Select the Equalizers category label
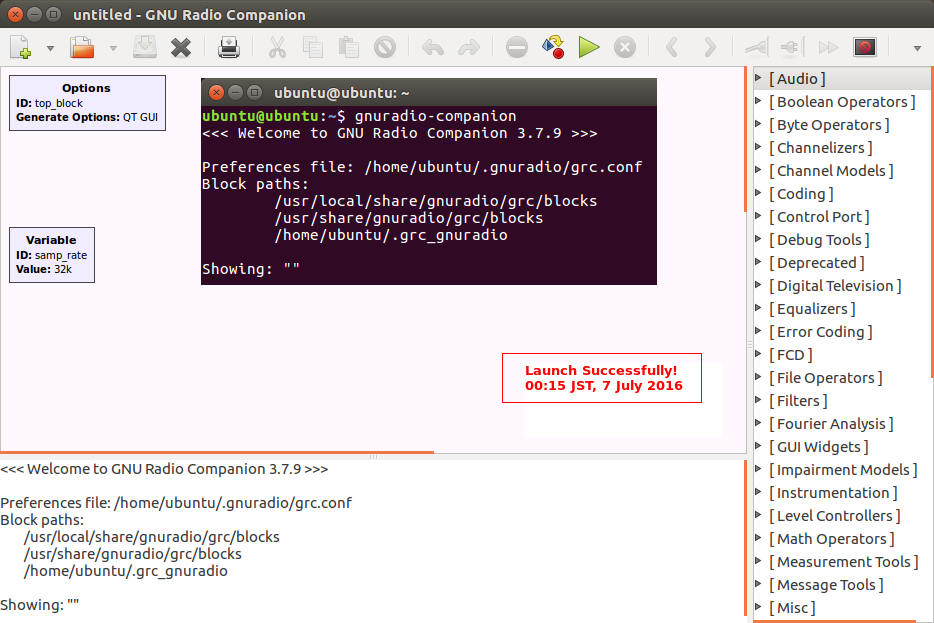Screen dimensions: 934x623 [x=812, y=309]
